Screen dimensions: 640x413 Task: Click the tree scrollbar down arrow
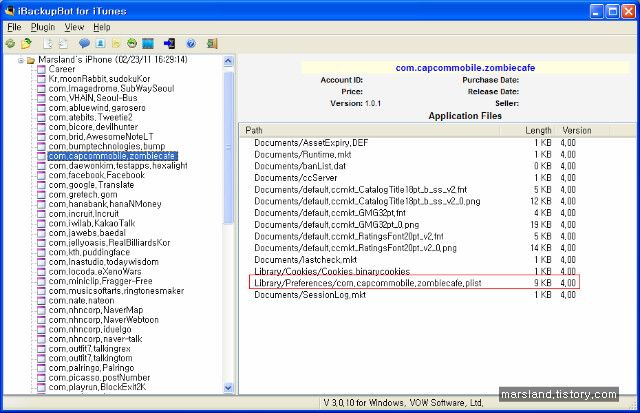click(x=228, y=388)
